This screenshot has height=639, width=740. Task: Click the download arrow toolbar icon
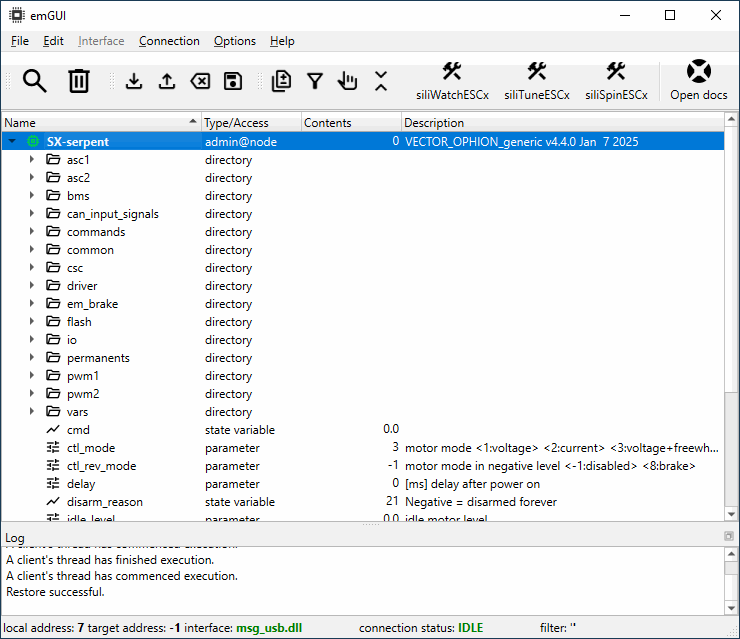pyautogui.click(x=134, y=81)
